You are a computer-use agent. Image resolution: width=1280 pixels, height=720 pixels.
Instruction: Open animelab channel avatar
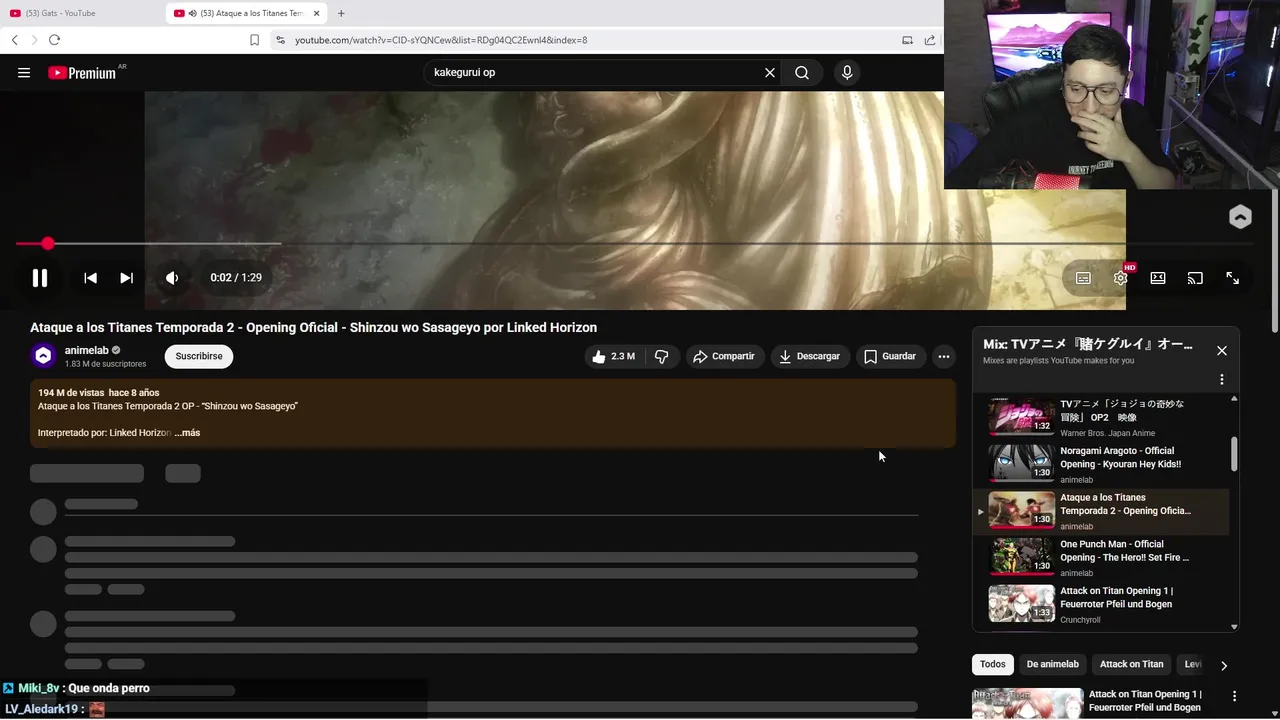43,356
